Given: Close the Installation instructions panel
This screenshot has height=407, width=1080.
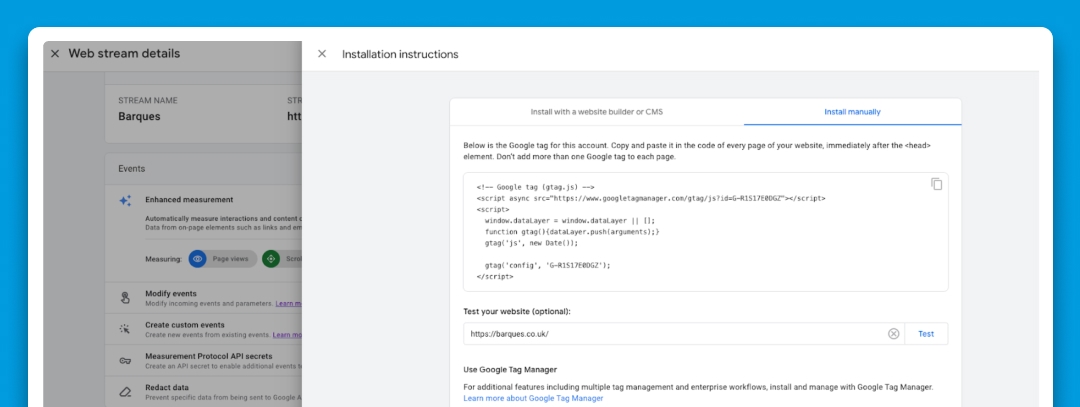Looking at the screenshot, I should click(x=322, y=54).
